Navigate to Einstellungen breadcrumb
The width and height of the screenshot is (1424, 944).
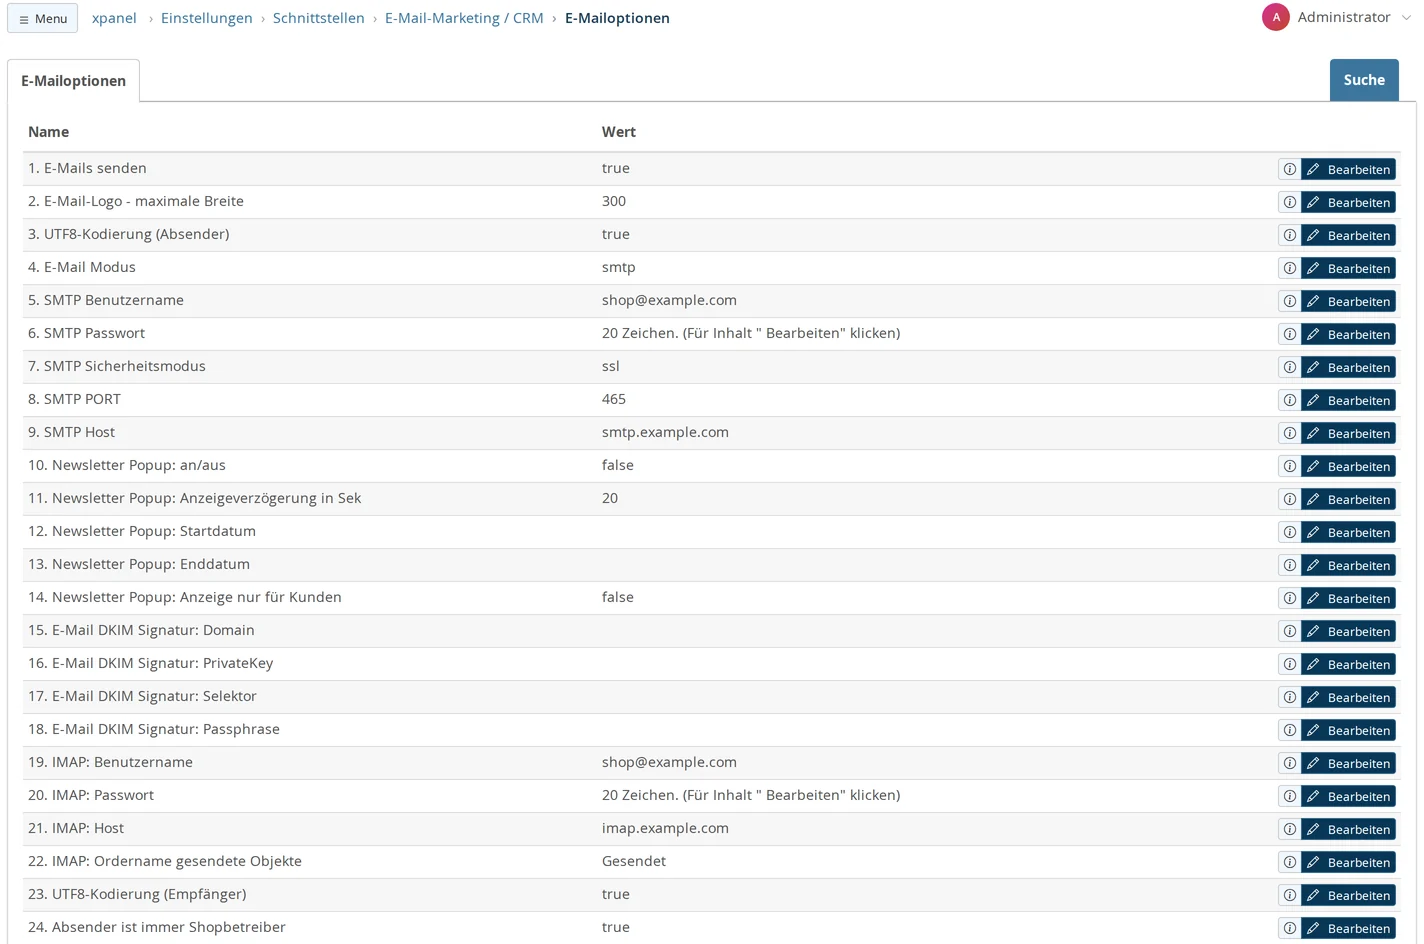point(207,18)
